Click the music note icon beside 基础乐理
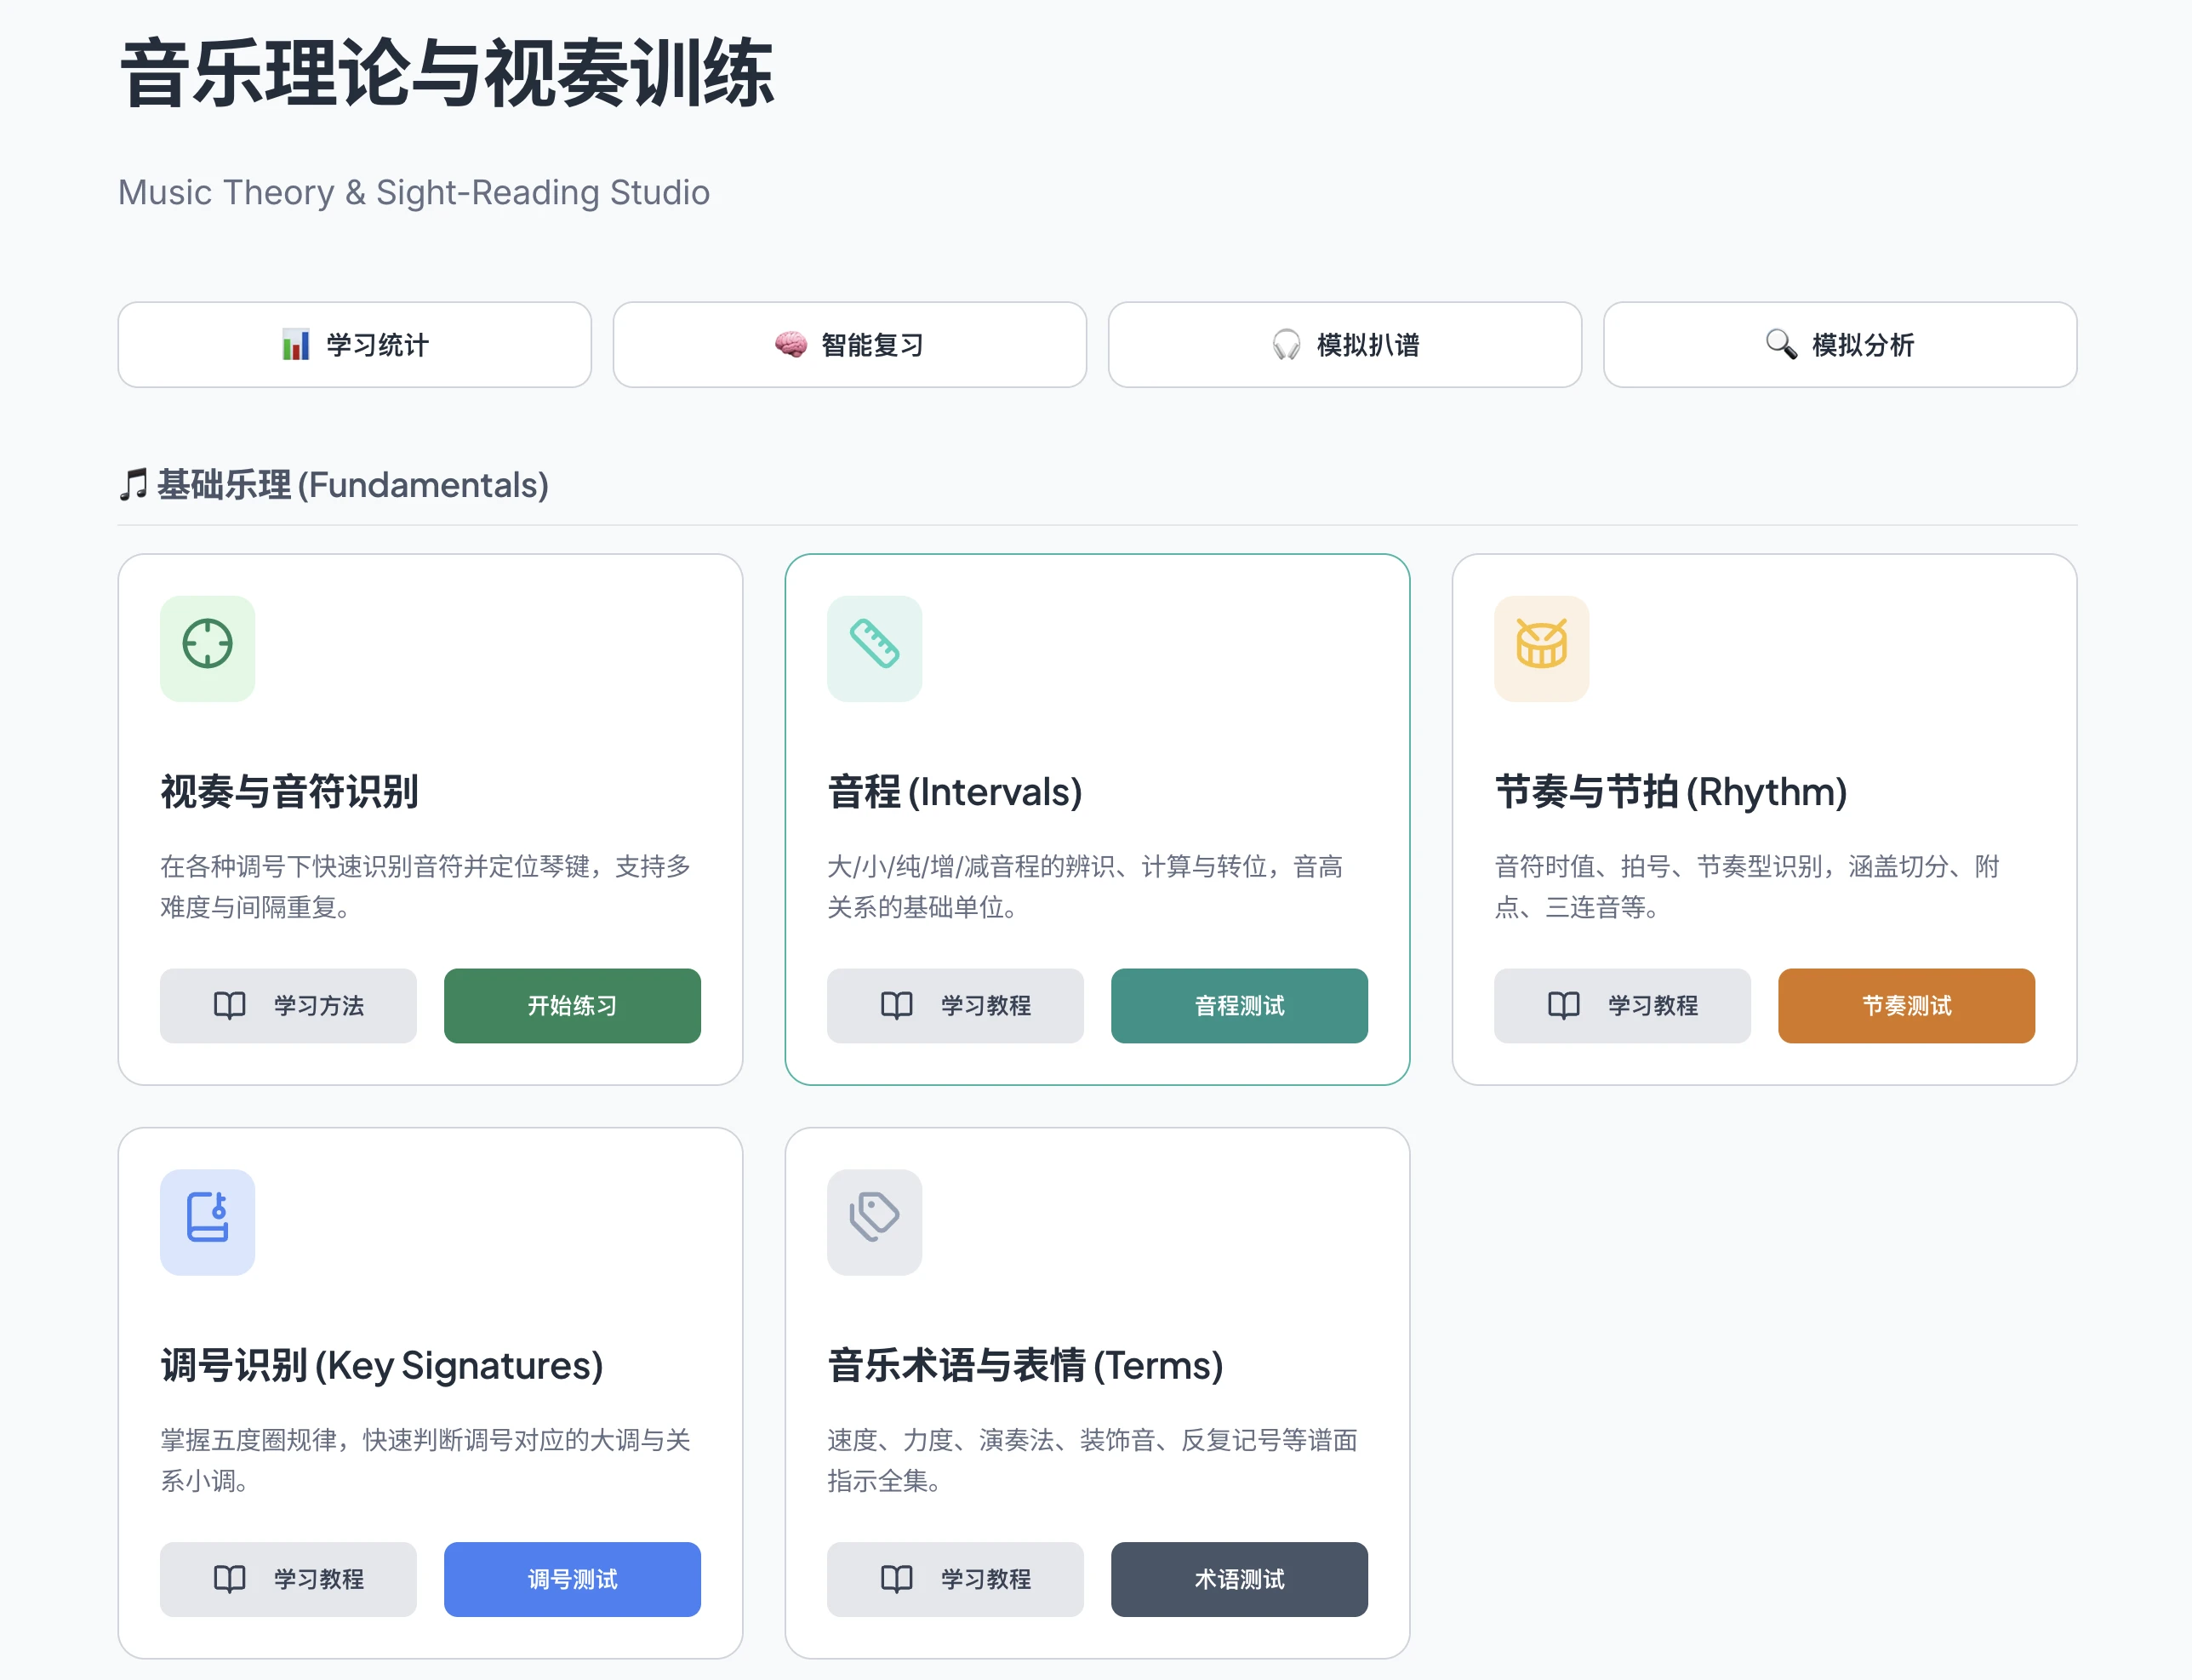Screen dimensions: 2192x1680 point(133,485)
